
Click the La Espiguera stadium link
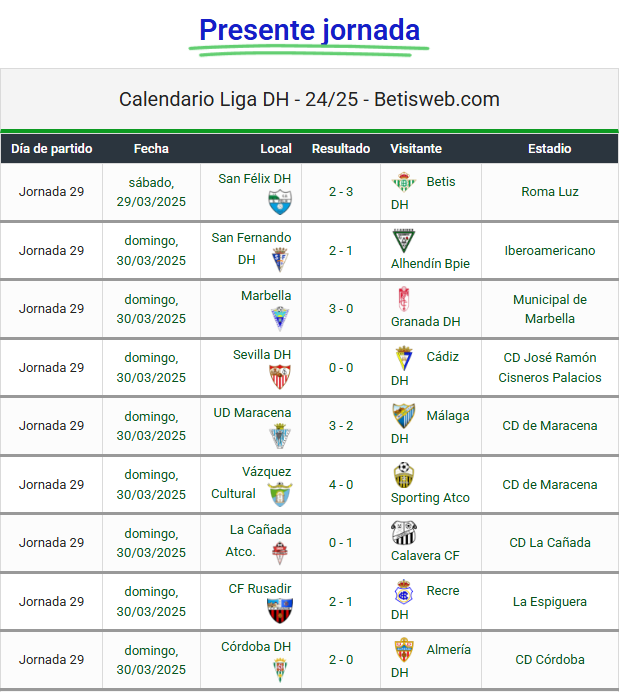pos(549,601)
